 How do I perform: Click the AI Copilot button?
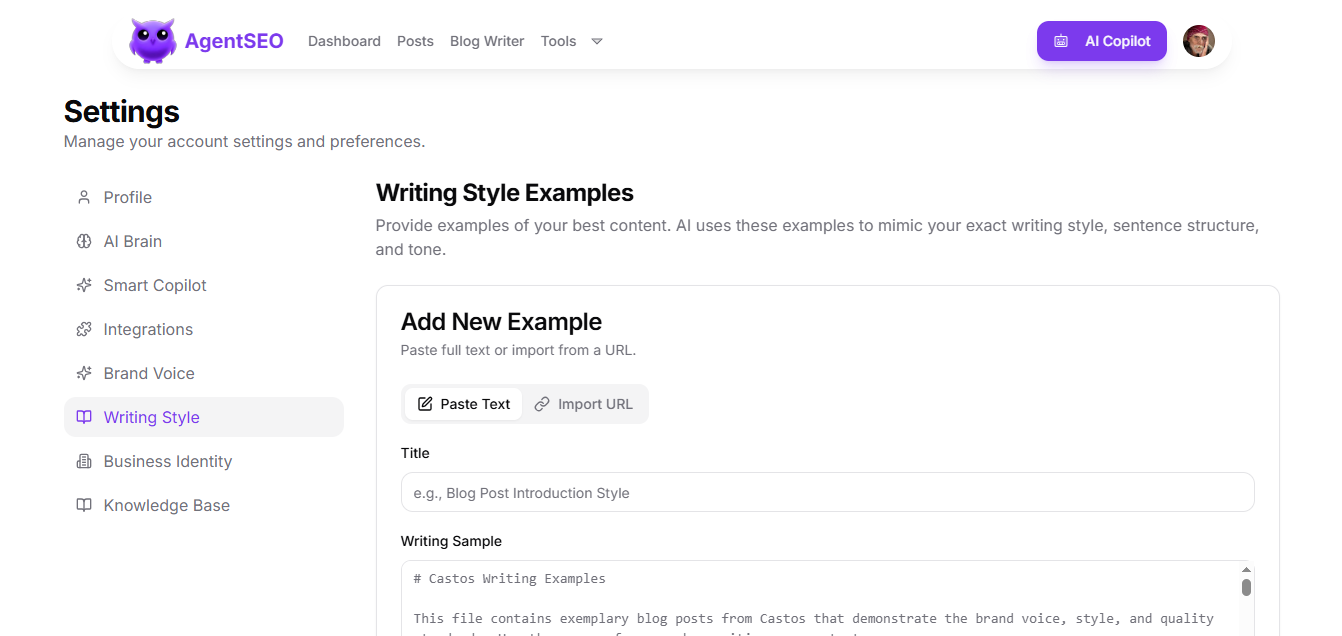(1101, 41)
